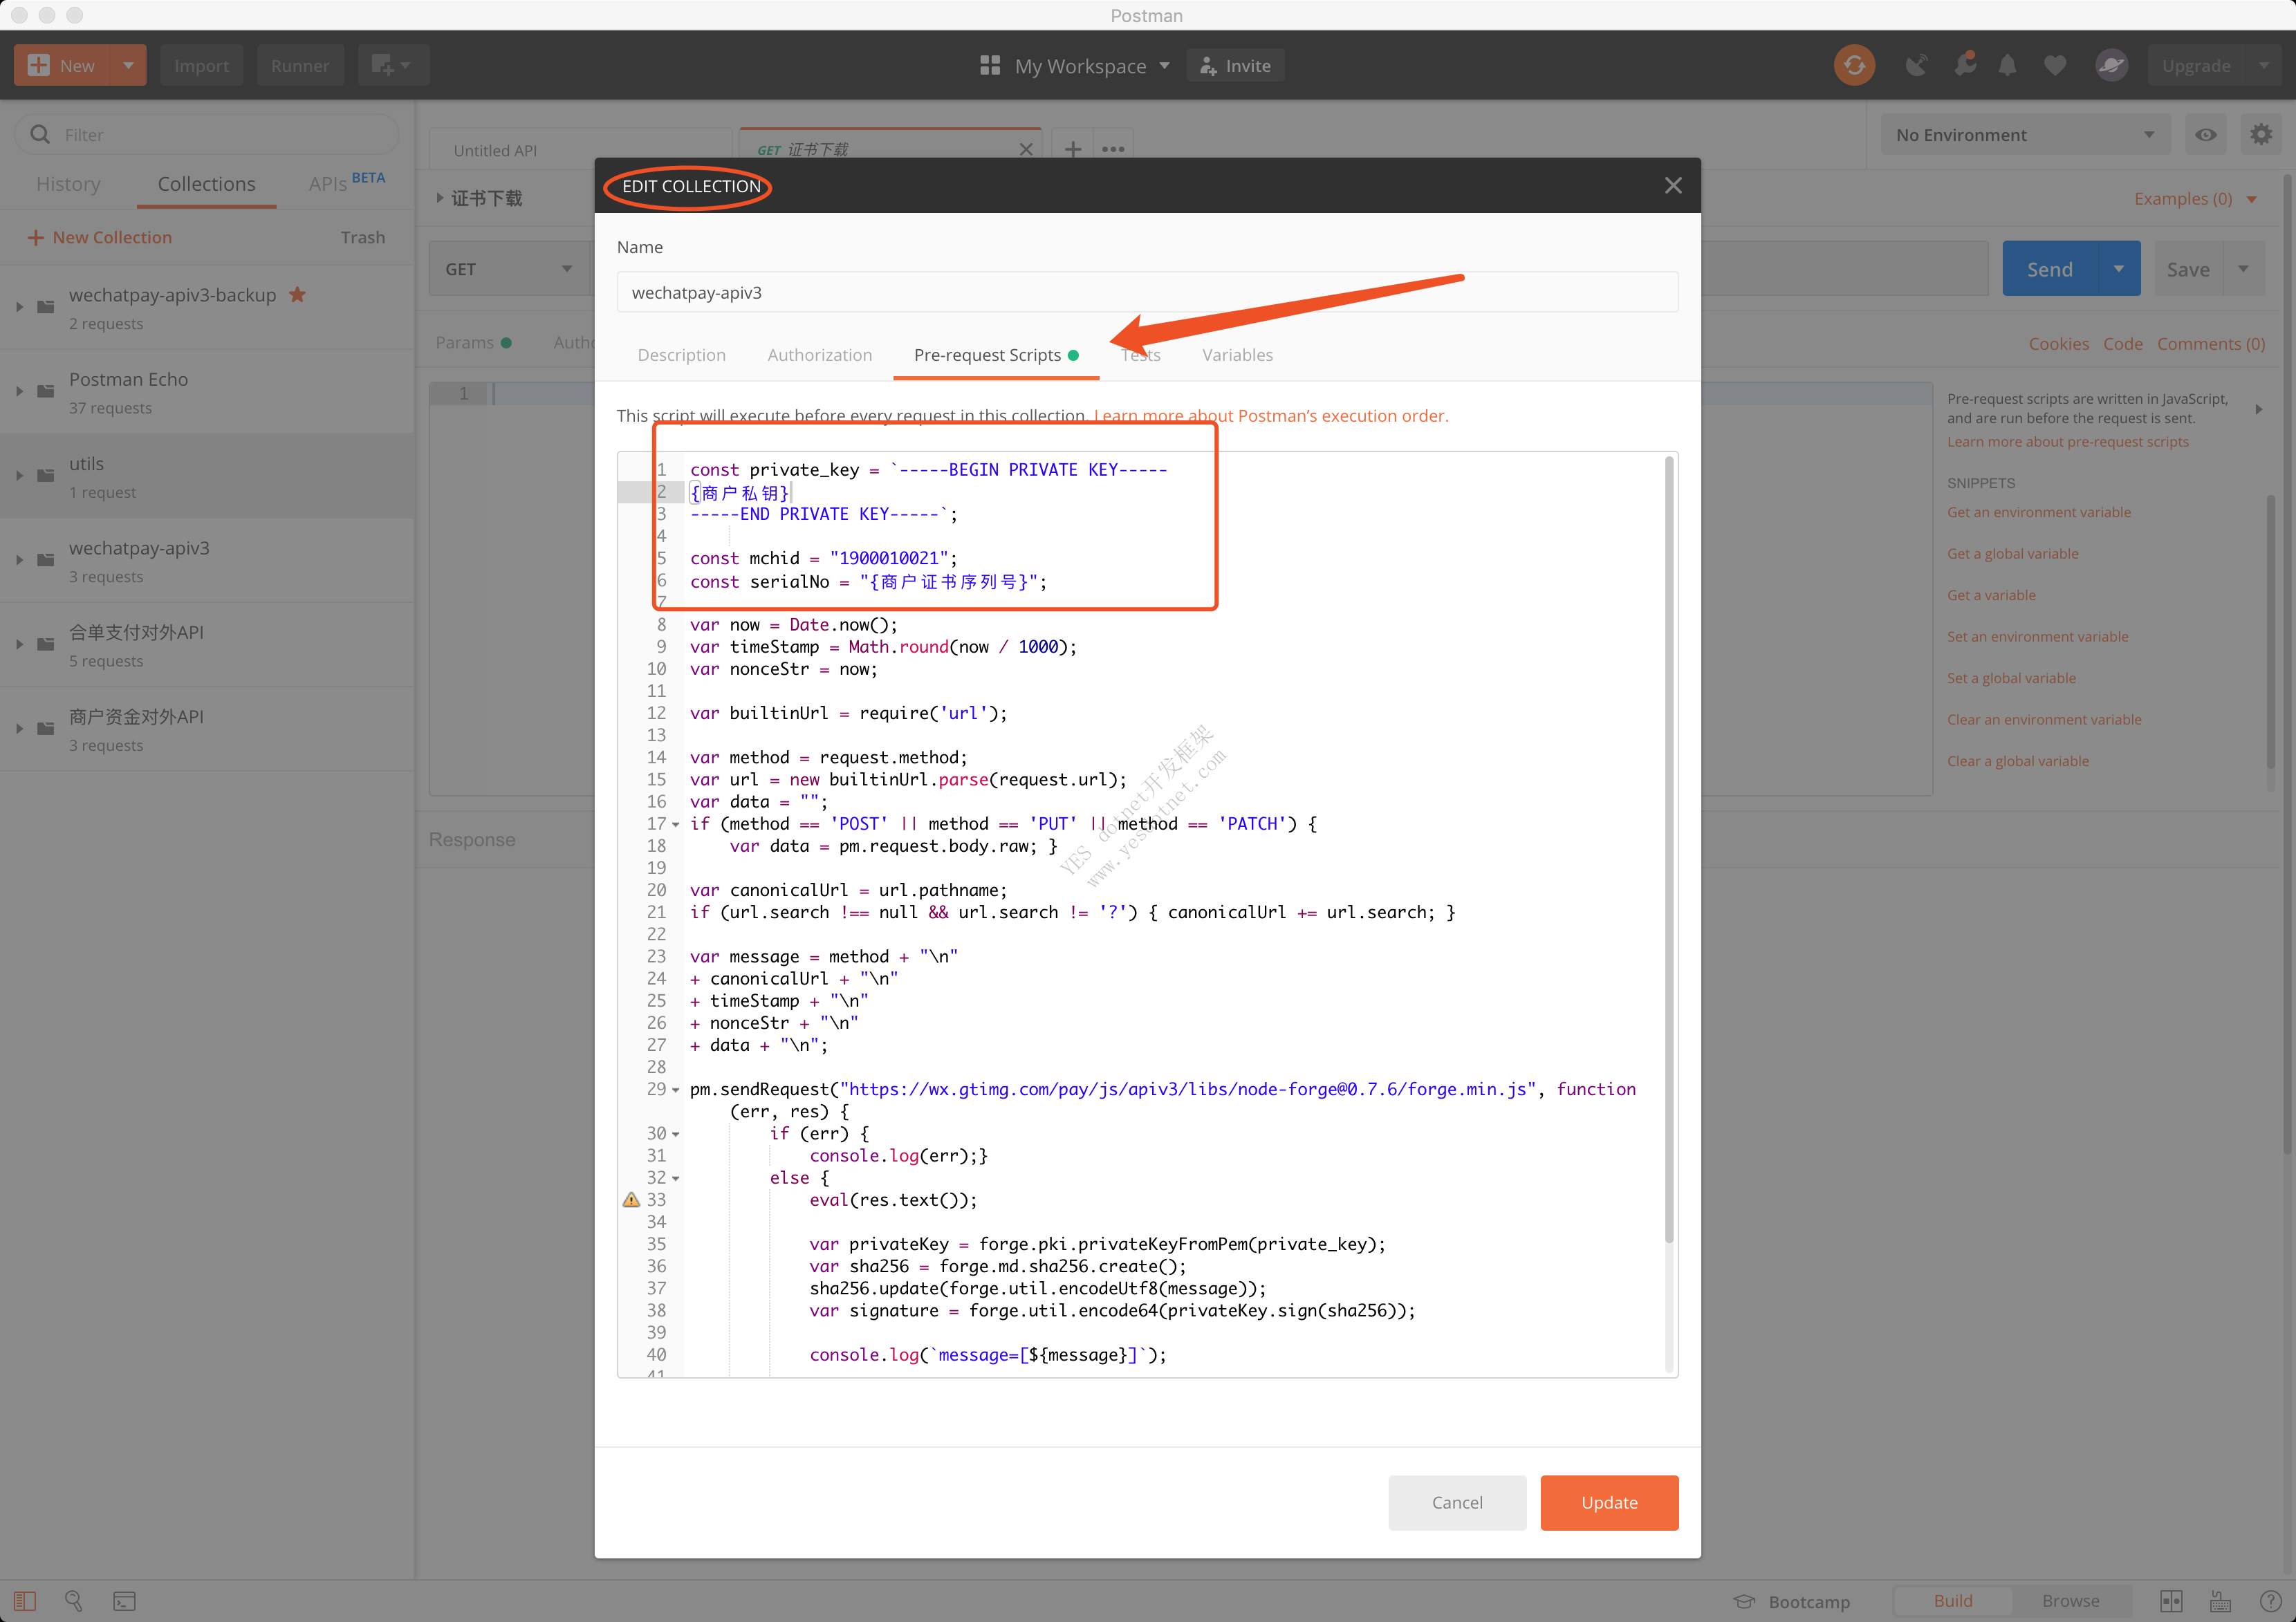Open the tab options ellipsis menu

1113,149
